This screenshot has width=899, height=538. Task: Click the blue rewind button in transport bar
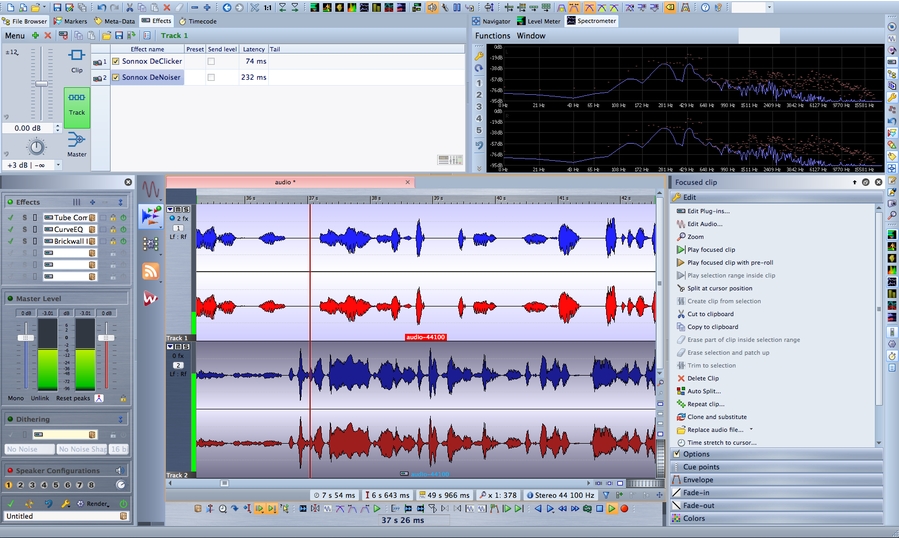tap(562, 509)
